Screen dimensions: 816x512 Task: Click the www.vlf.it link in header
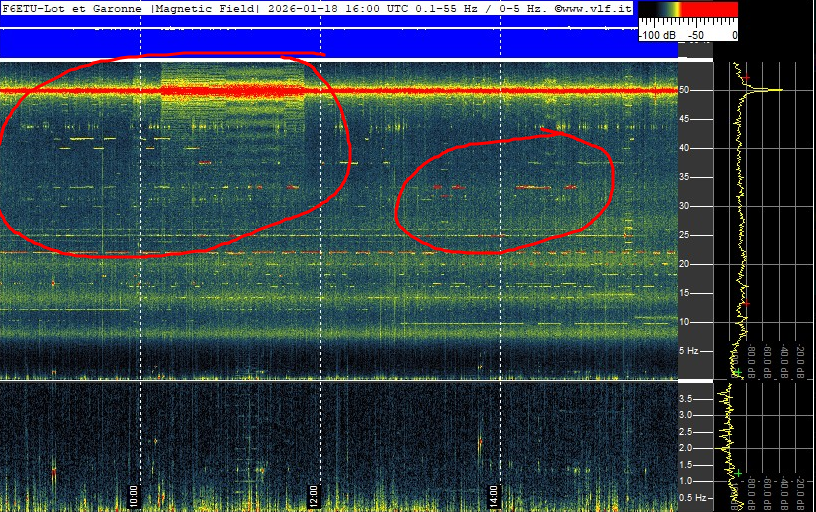597,8
